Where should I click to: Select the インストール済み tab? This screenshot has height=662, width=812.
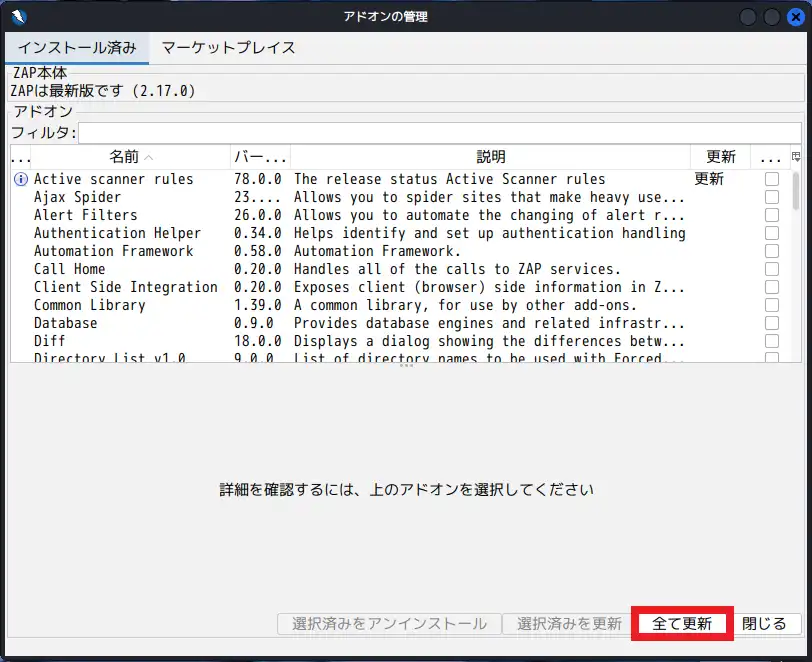pos(75,46)
